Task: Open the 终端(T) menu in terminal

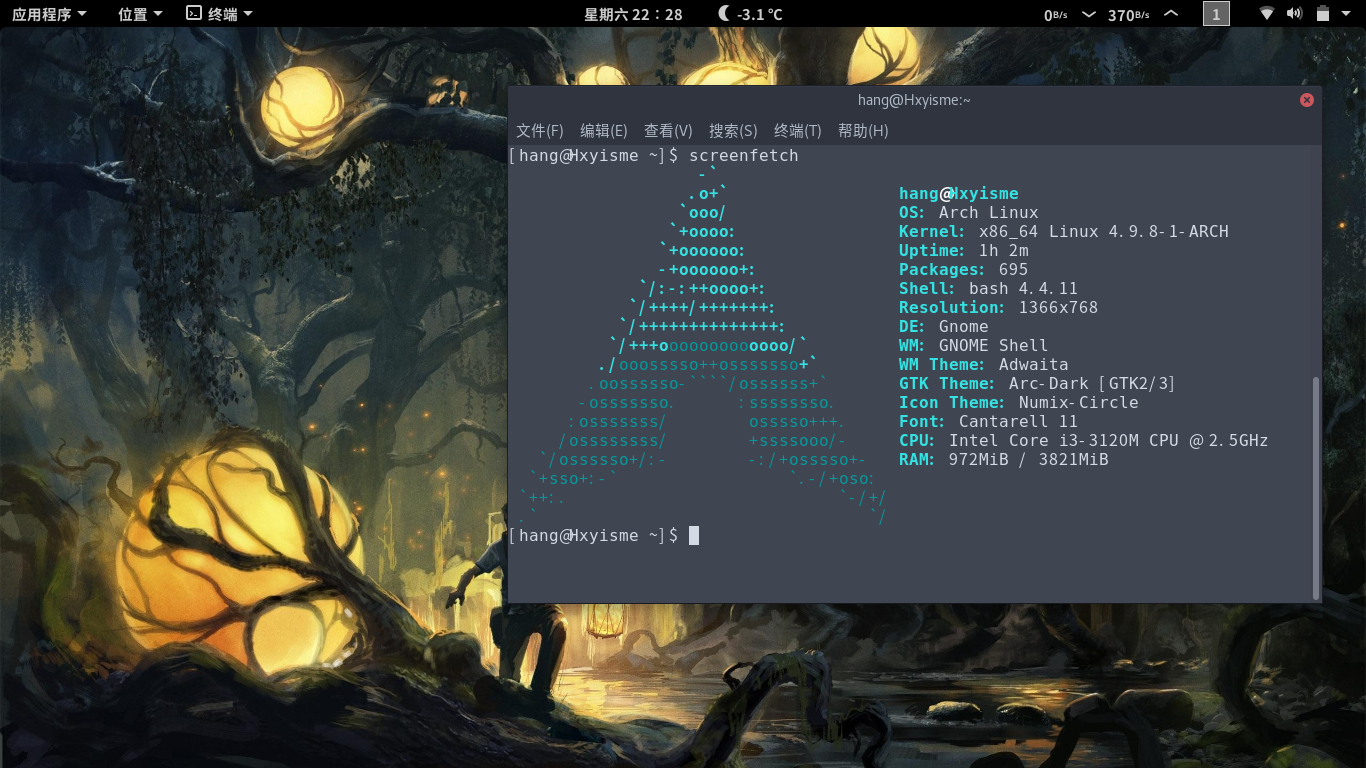Action: [798, 131]
